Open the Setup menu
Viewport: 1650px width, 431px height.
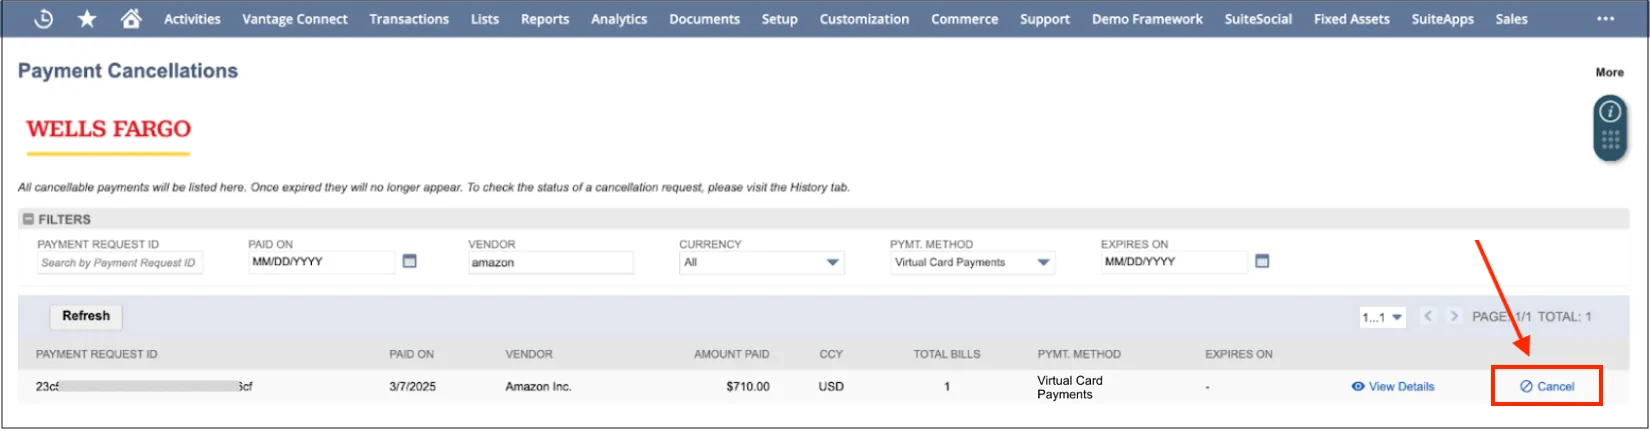tap(780, 19)
